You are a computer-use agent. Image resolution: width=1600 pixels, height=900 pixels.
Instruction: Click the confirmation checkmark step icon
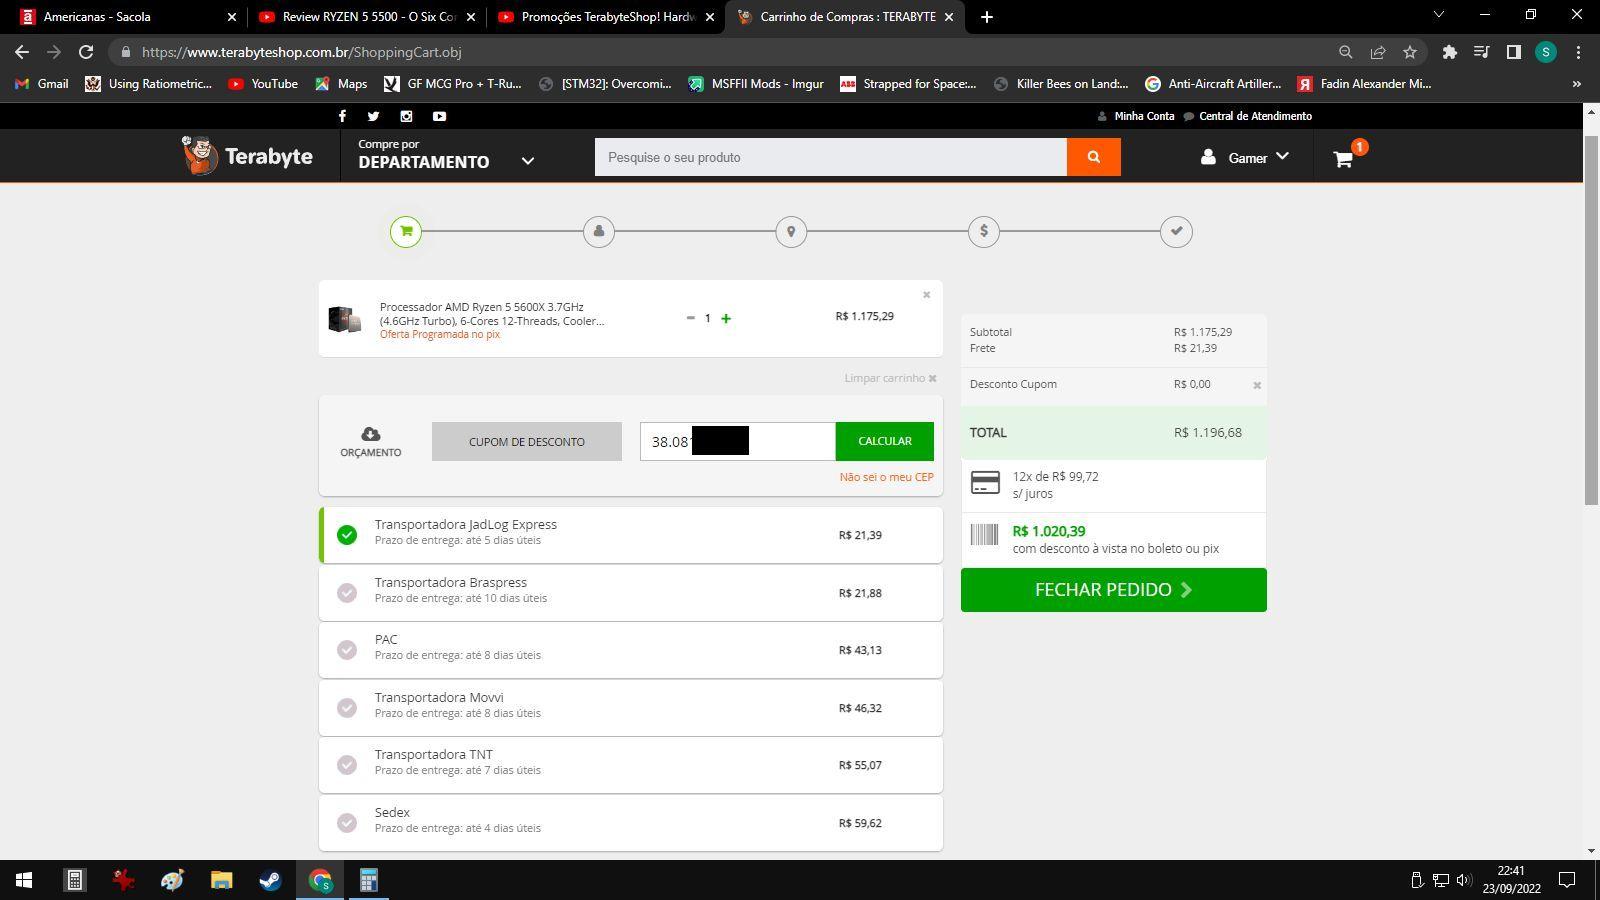1176,232
